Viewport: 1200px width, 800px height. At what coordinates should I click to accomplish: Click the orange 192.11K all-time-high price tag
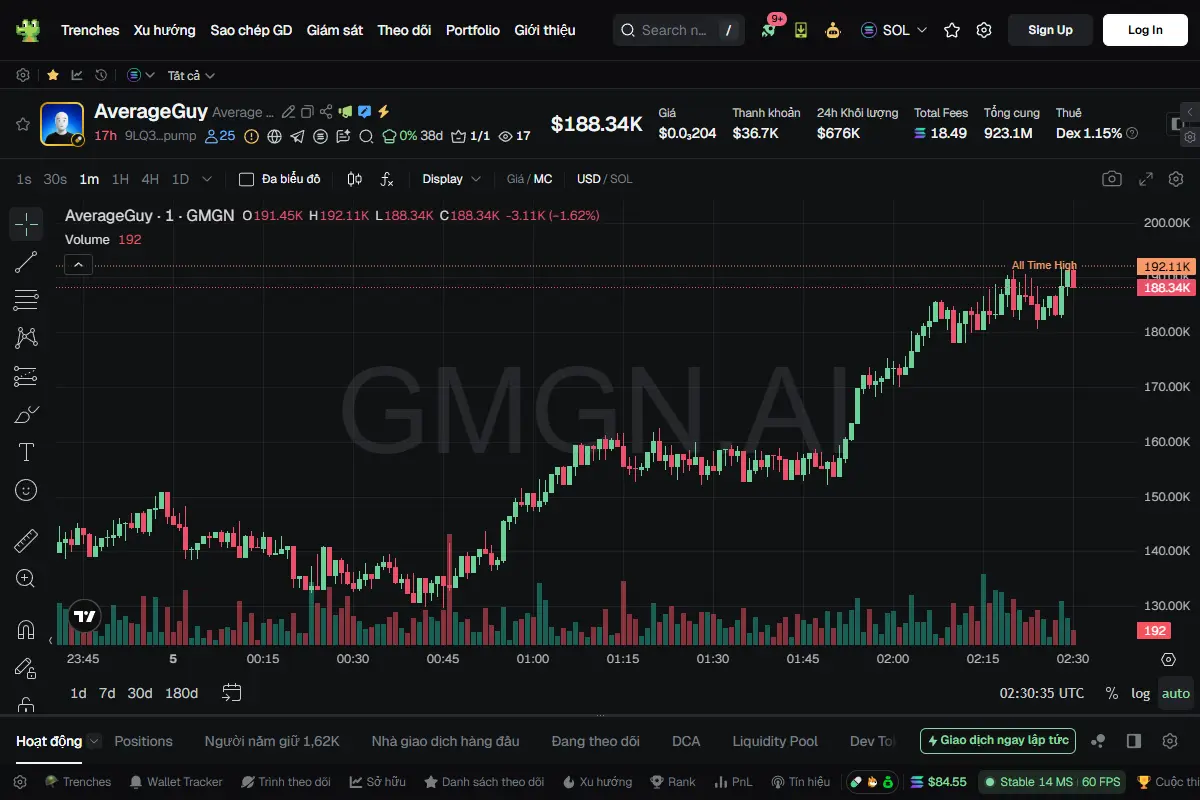[1166, 266]
